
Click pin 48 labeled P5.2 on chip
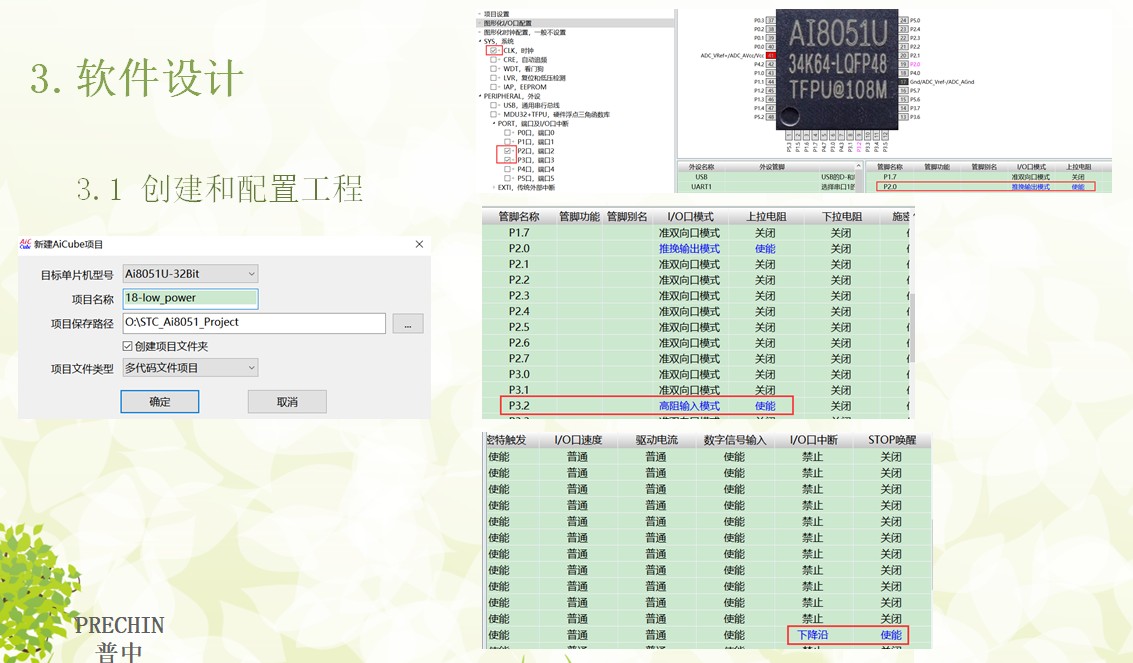[x=771, y=117]
